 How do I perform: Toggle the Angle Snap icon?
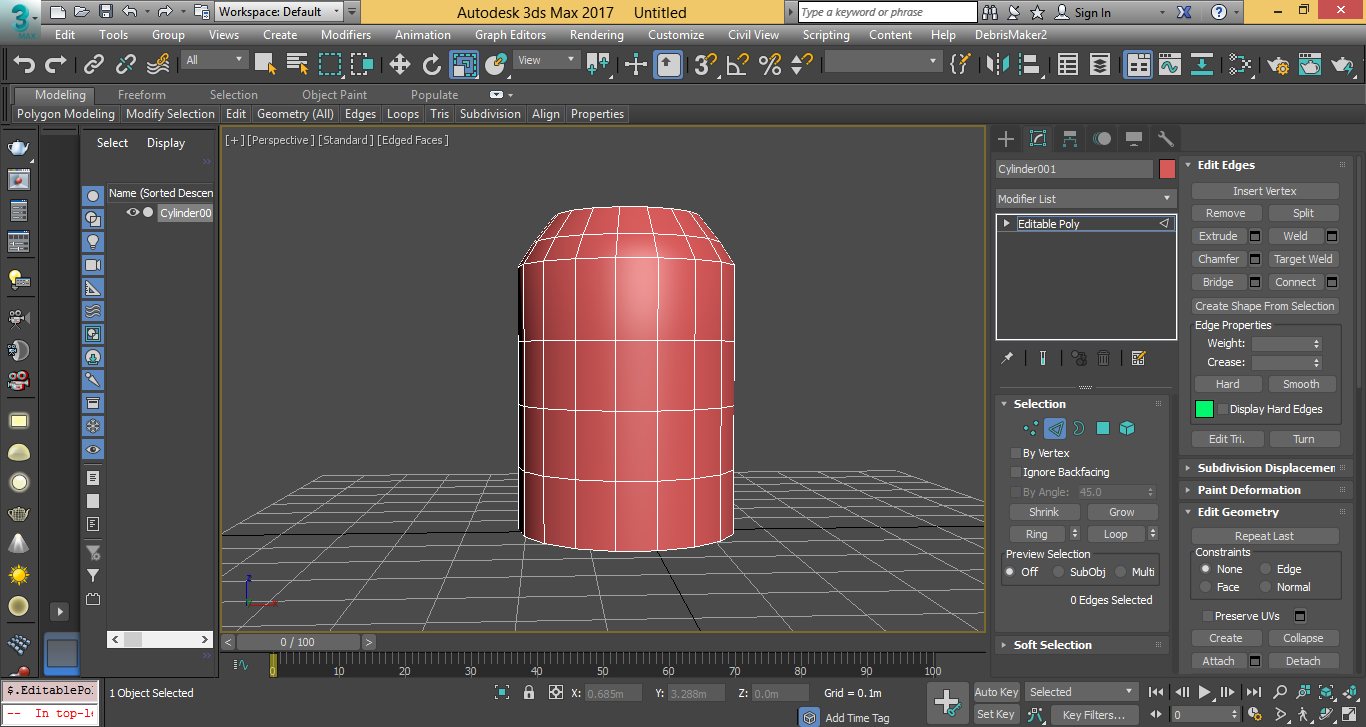coord(737,64)
